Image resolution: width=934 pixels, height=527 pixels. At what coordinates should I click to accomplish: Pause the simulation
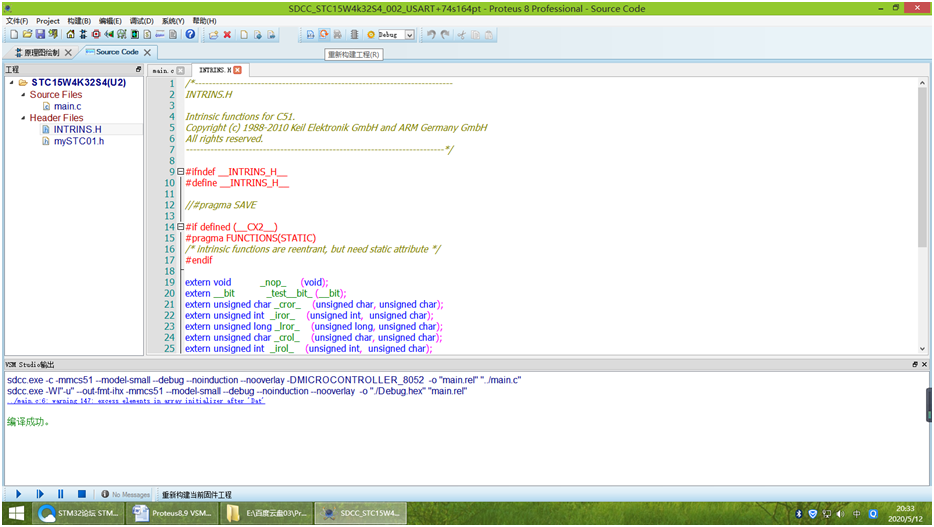tap(60, 494)
